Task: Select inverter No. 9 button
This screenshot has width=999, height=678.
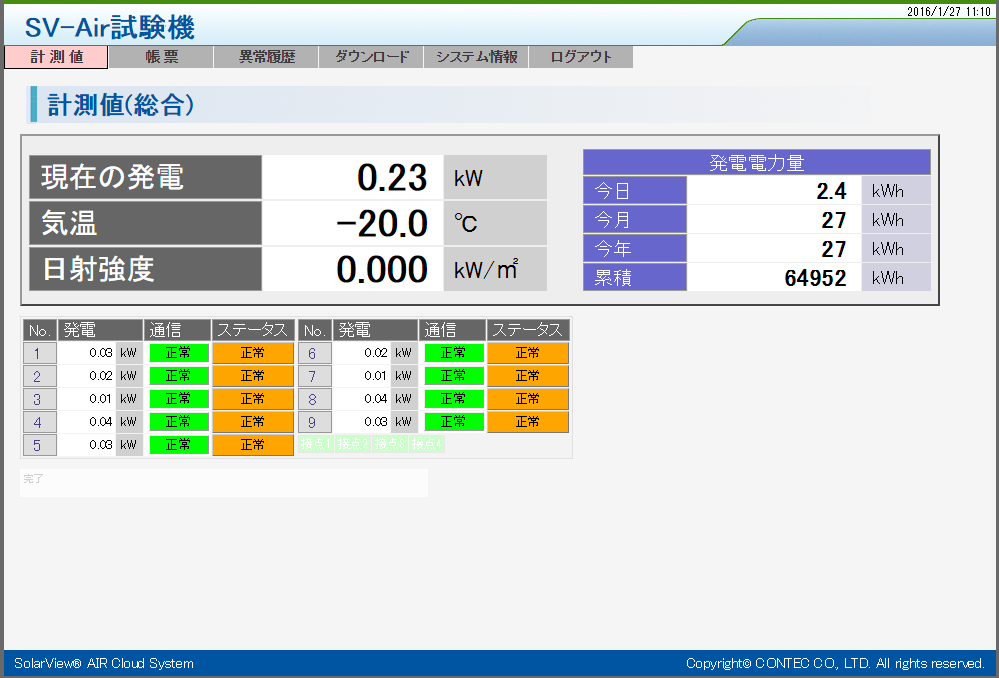Action: 313,422
